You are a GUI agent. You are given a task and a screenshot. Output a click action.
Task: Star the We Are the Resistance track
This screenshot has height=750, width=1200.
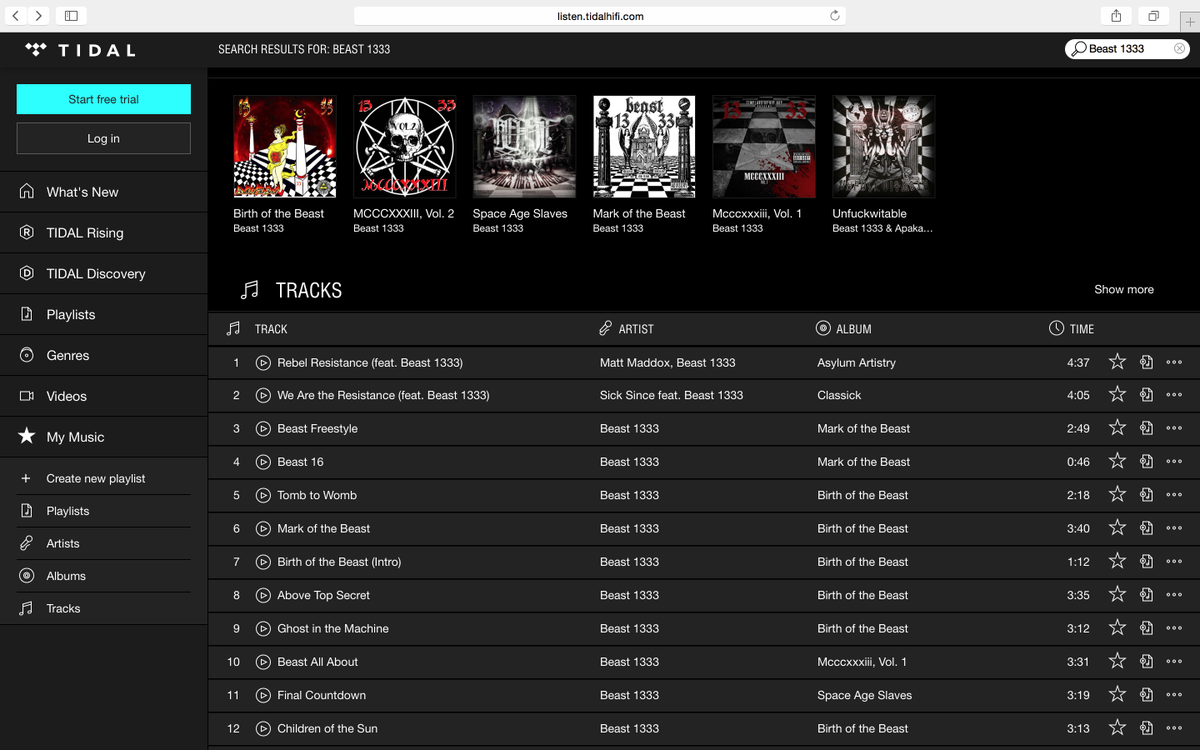click(1117, 395)
